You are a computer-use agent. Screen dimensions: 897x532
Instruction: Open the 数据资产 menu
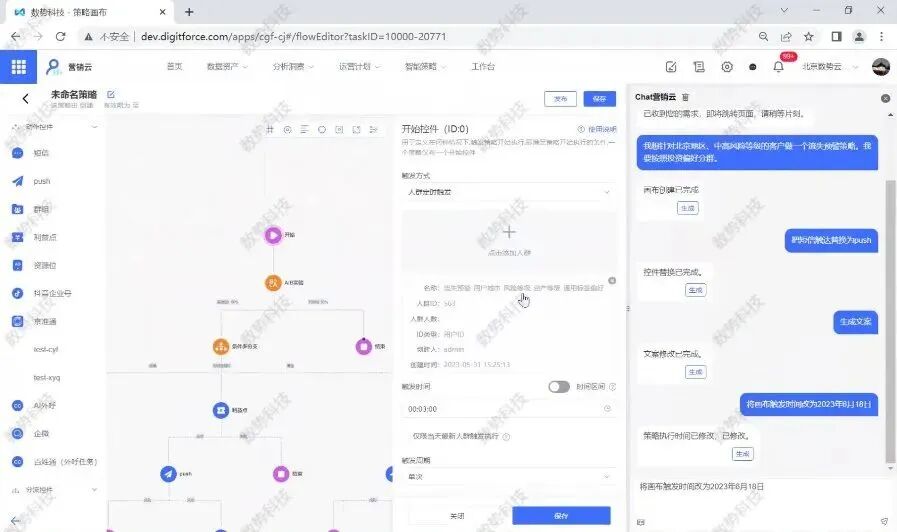[227, 67]
